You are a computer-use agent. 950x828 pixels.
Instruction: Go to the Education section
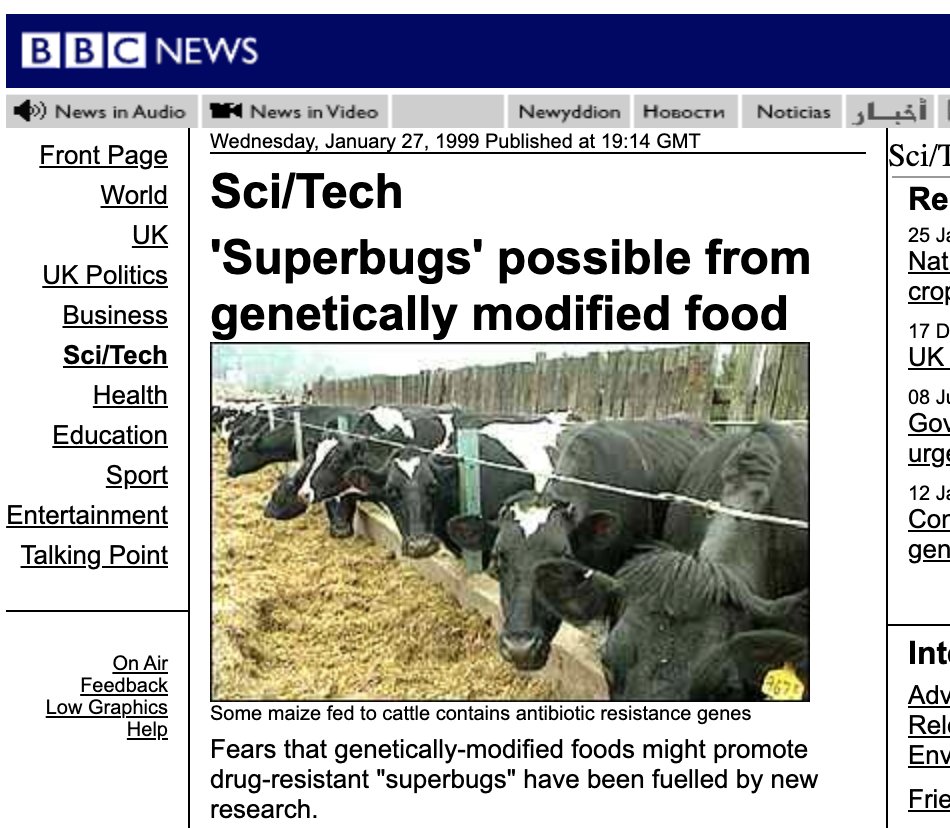[x=110, y=435]
